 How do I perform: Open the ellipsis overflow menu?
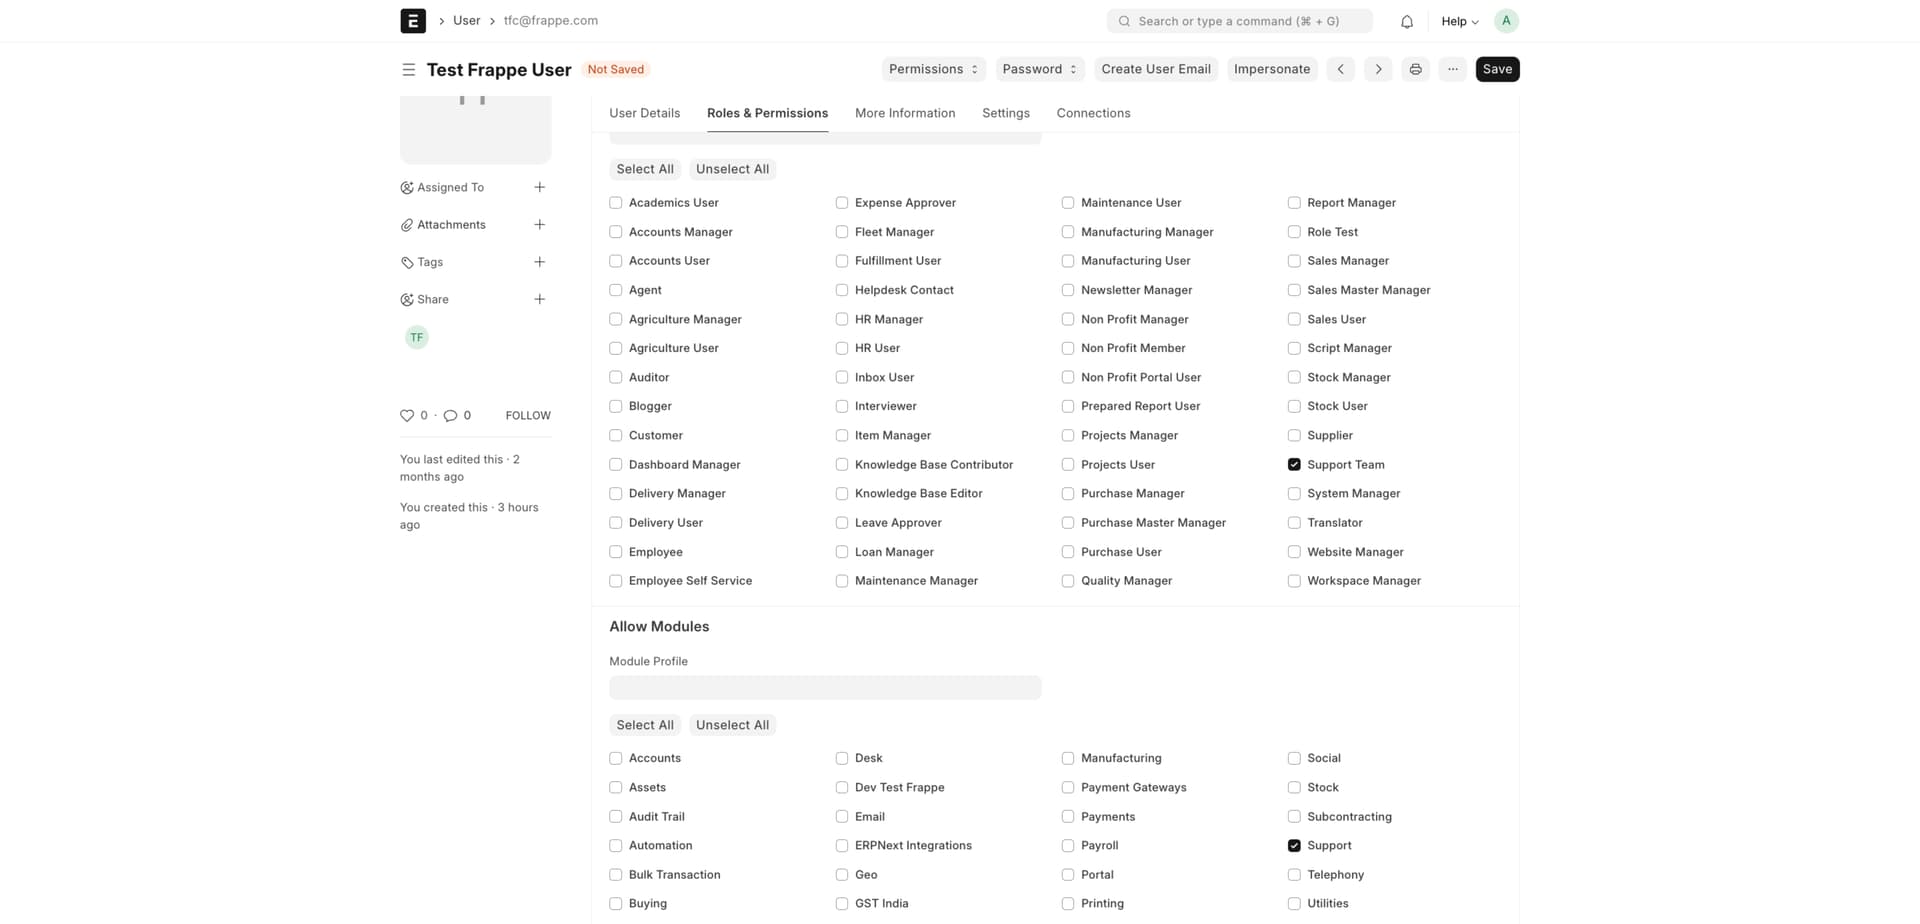1452,69
